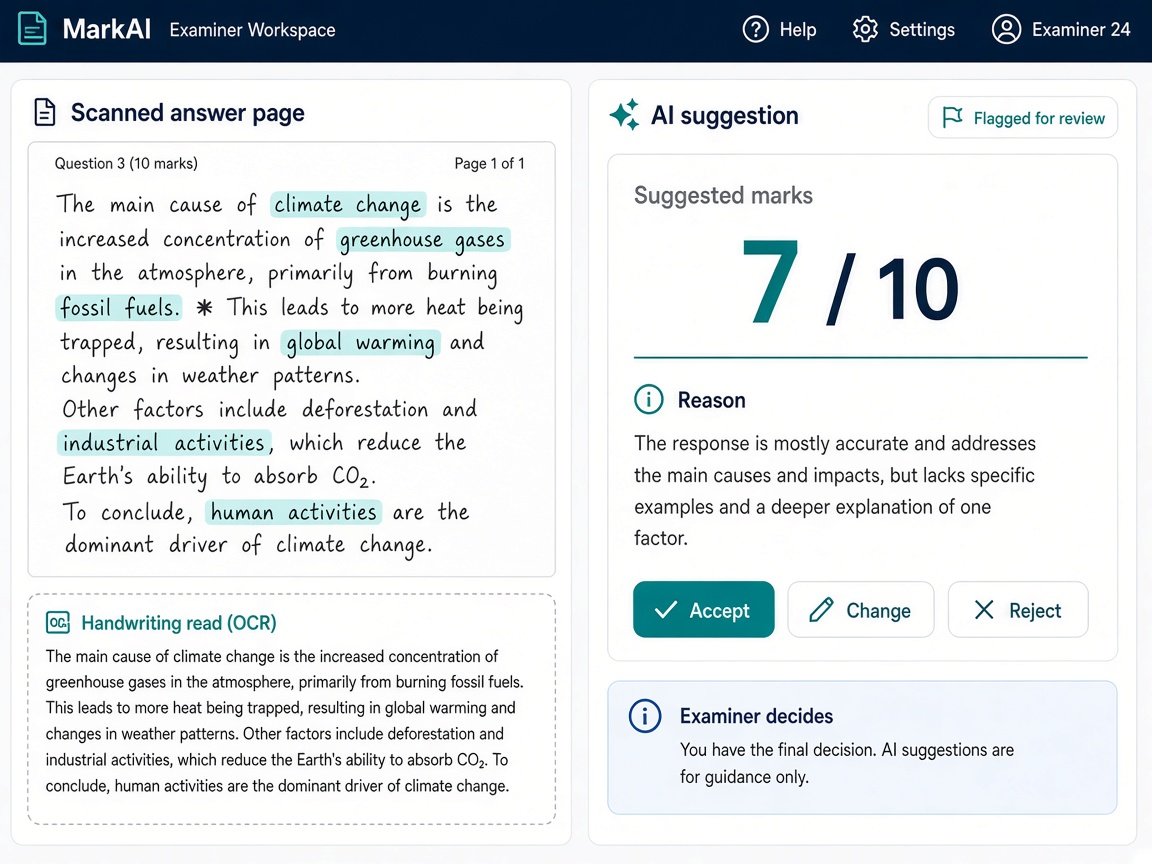1152x864 pixels.
Task: Click the highlighted phrase industrial activities
Action: point(164,443)
